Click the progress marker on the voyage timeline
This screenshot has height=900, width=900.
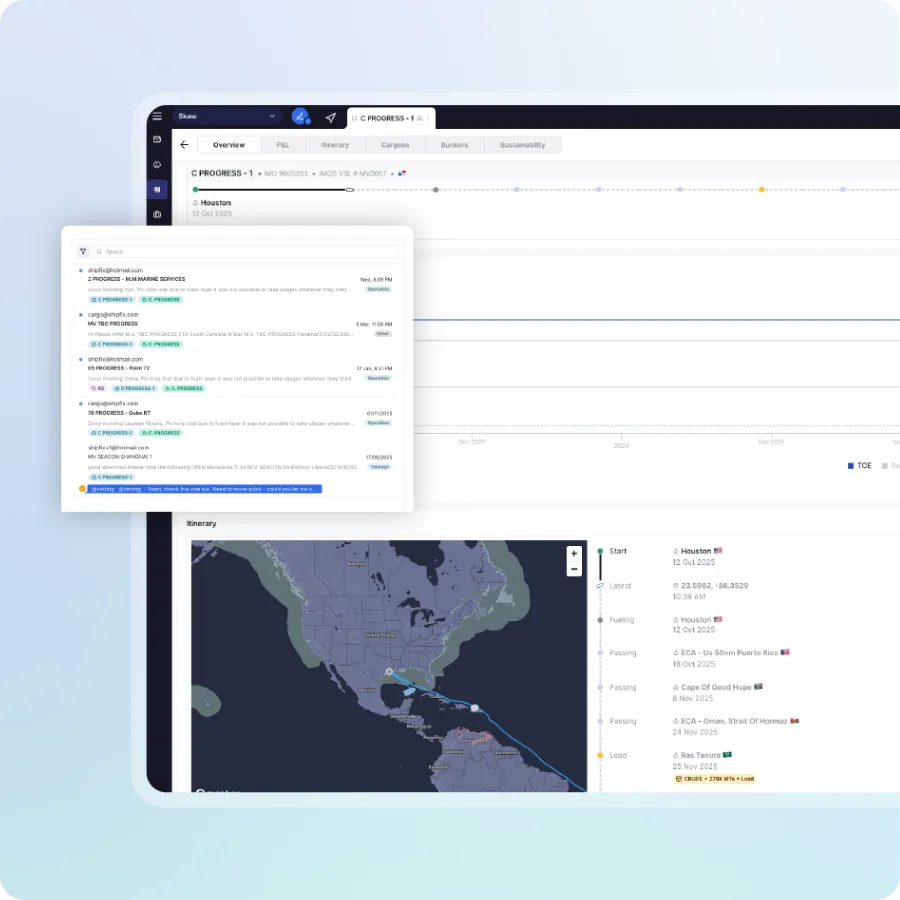[x=349, y=189]
